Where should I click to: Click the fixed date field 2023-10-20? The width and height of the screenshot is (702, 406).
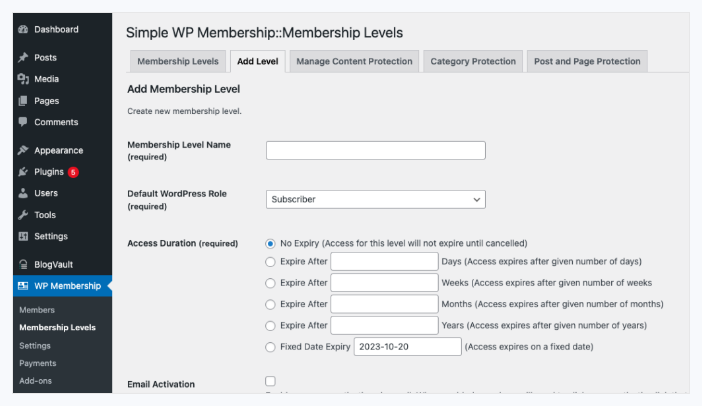(x=407, y=346)
